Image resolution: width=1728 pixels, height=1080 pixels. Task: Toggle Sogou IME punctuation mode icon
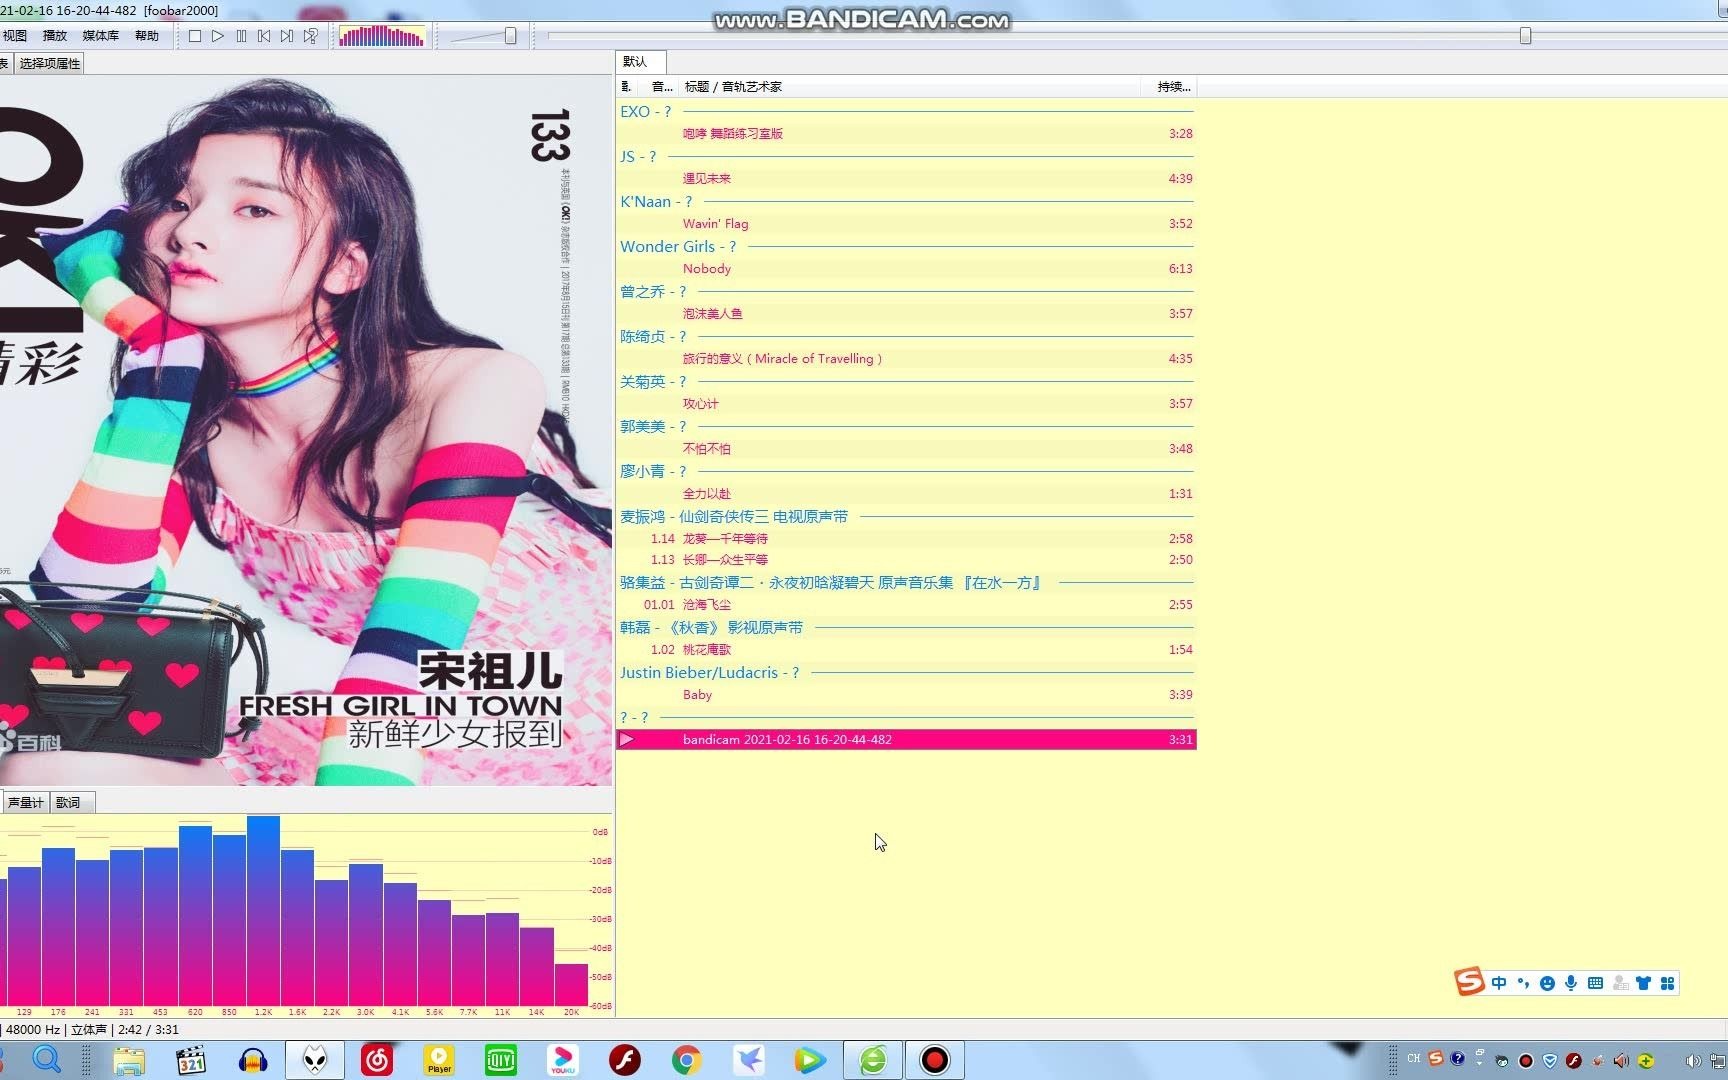click(1523, 984)
